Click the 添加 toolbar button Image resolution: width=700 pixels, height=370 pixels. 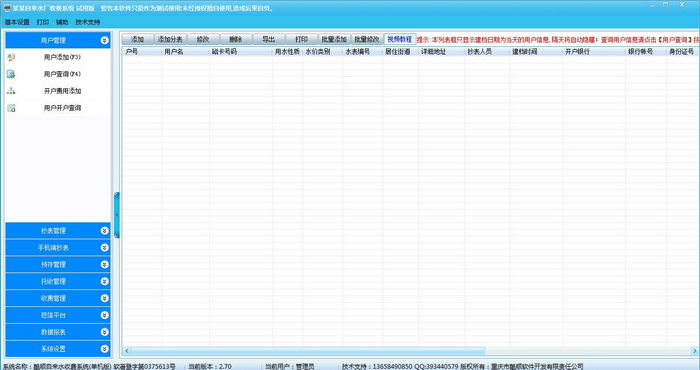pyautogui.click(x=138, y=39)
